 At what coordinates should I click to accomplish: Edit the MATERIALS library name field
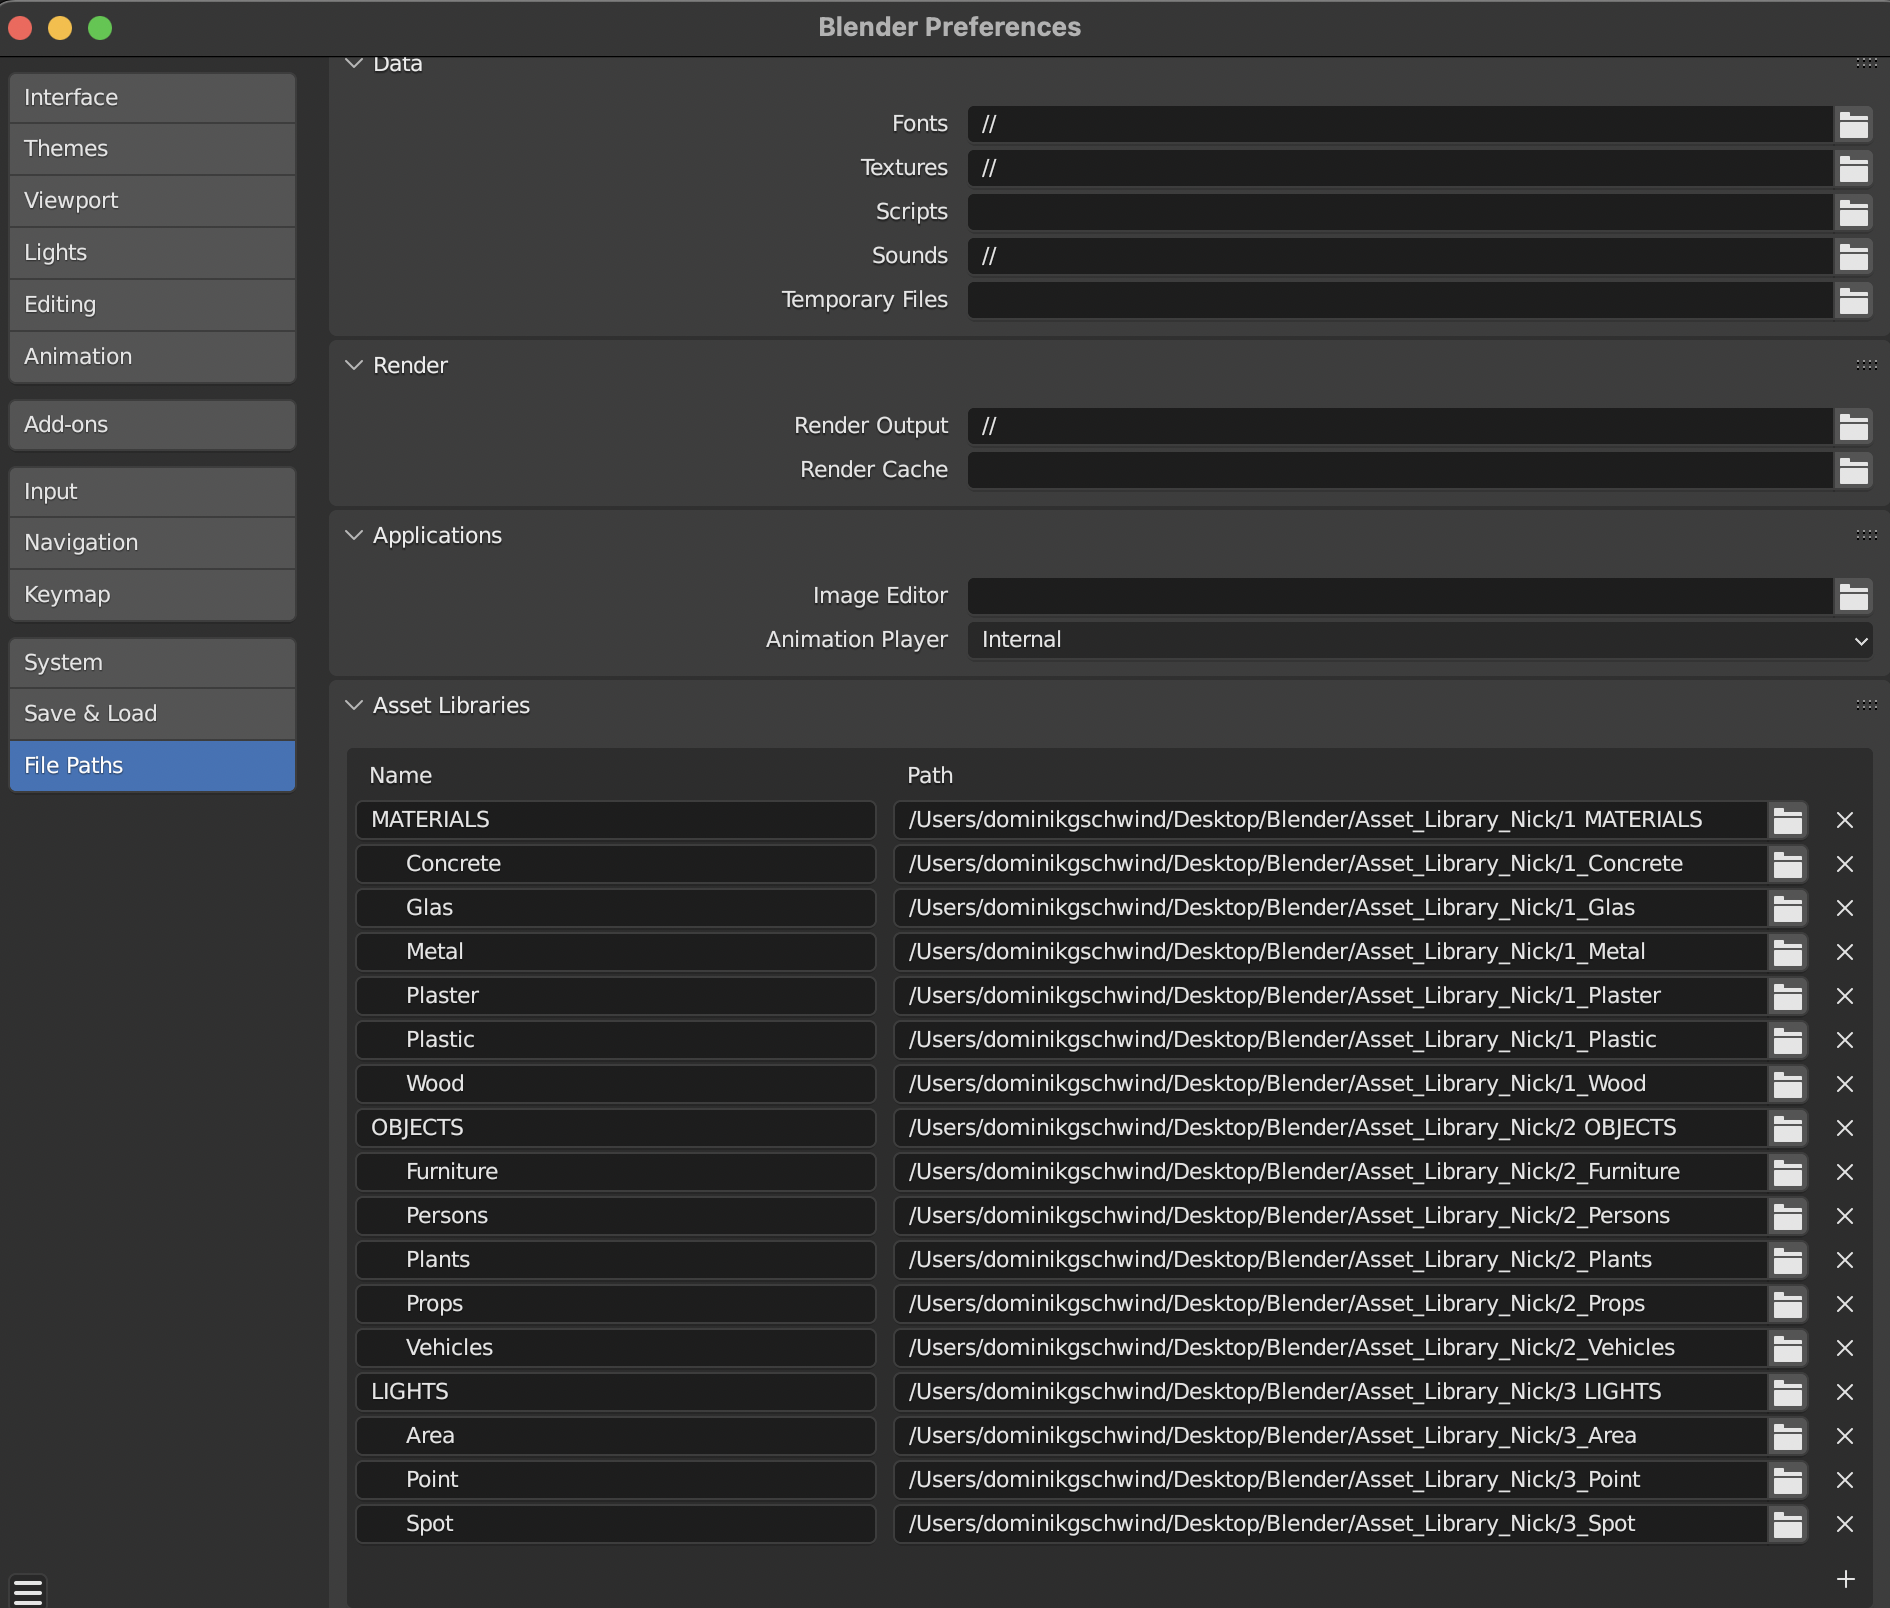coord(616,820)
